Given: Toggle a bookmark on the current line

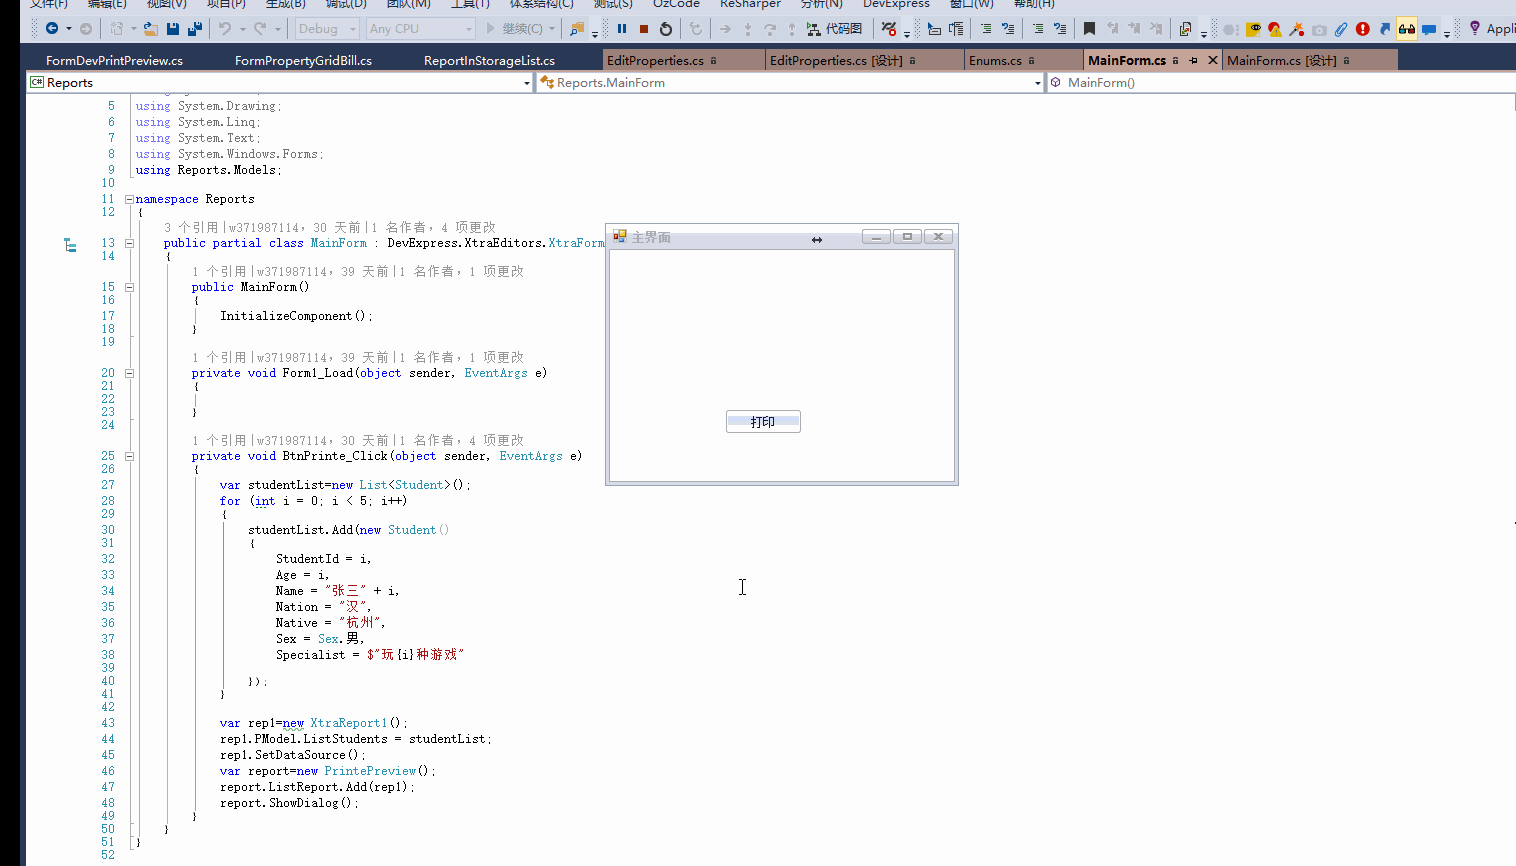Looking at the screenshot, I should (1089, 29).
